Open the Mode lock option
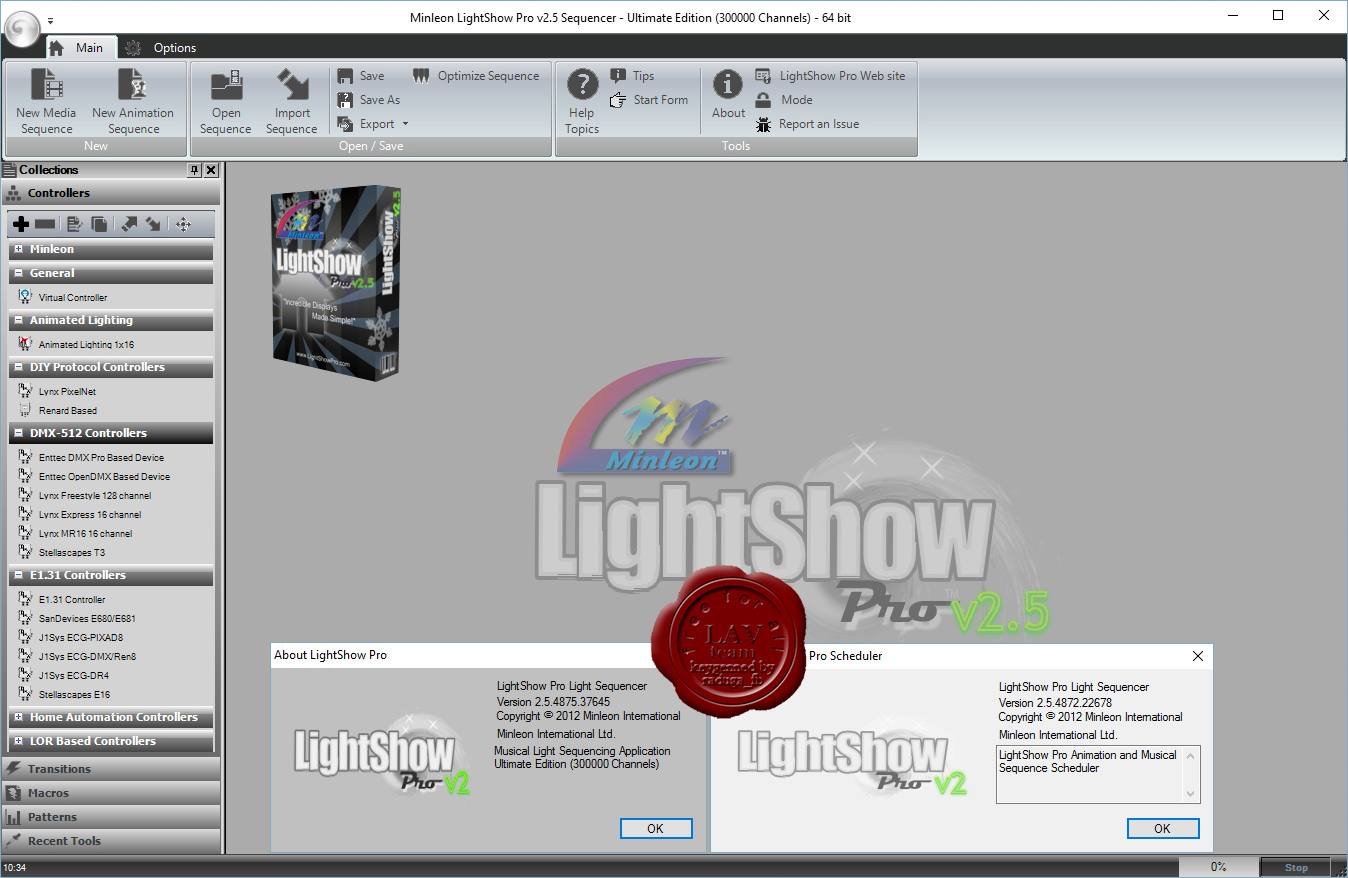 pyautogui.click(x=784, y=100)
